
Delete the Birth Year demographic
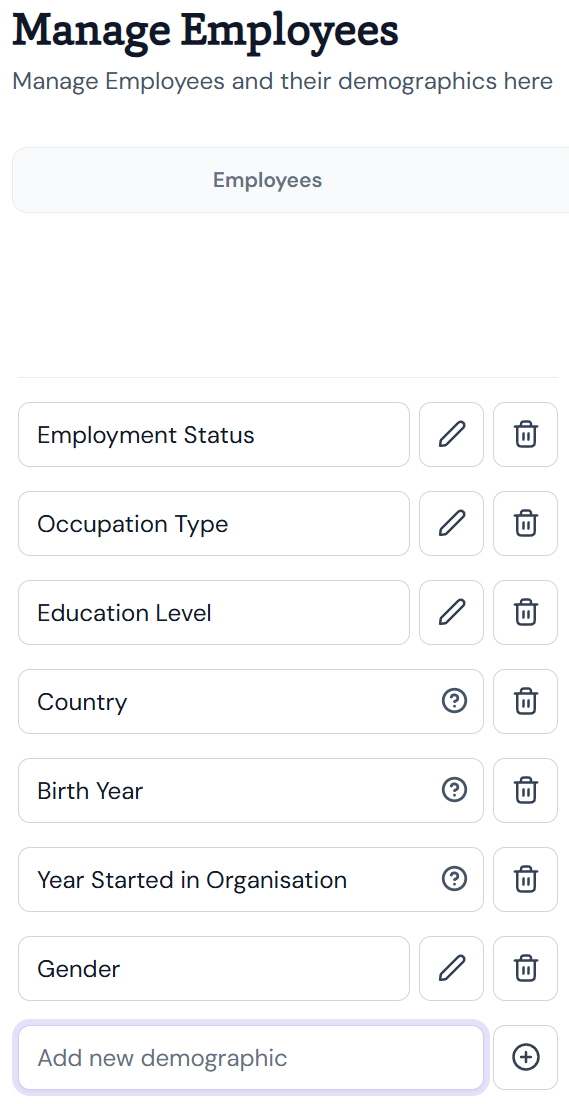click(x=525, y=790)
